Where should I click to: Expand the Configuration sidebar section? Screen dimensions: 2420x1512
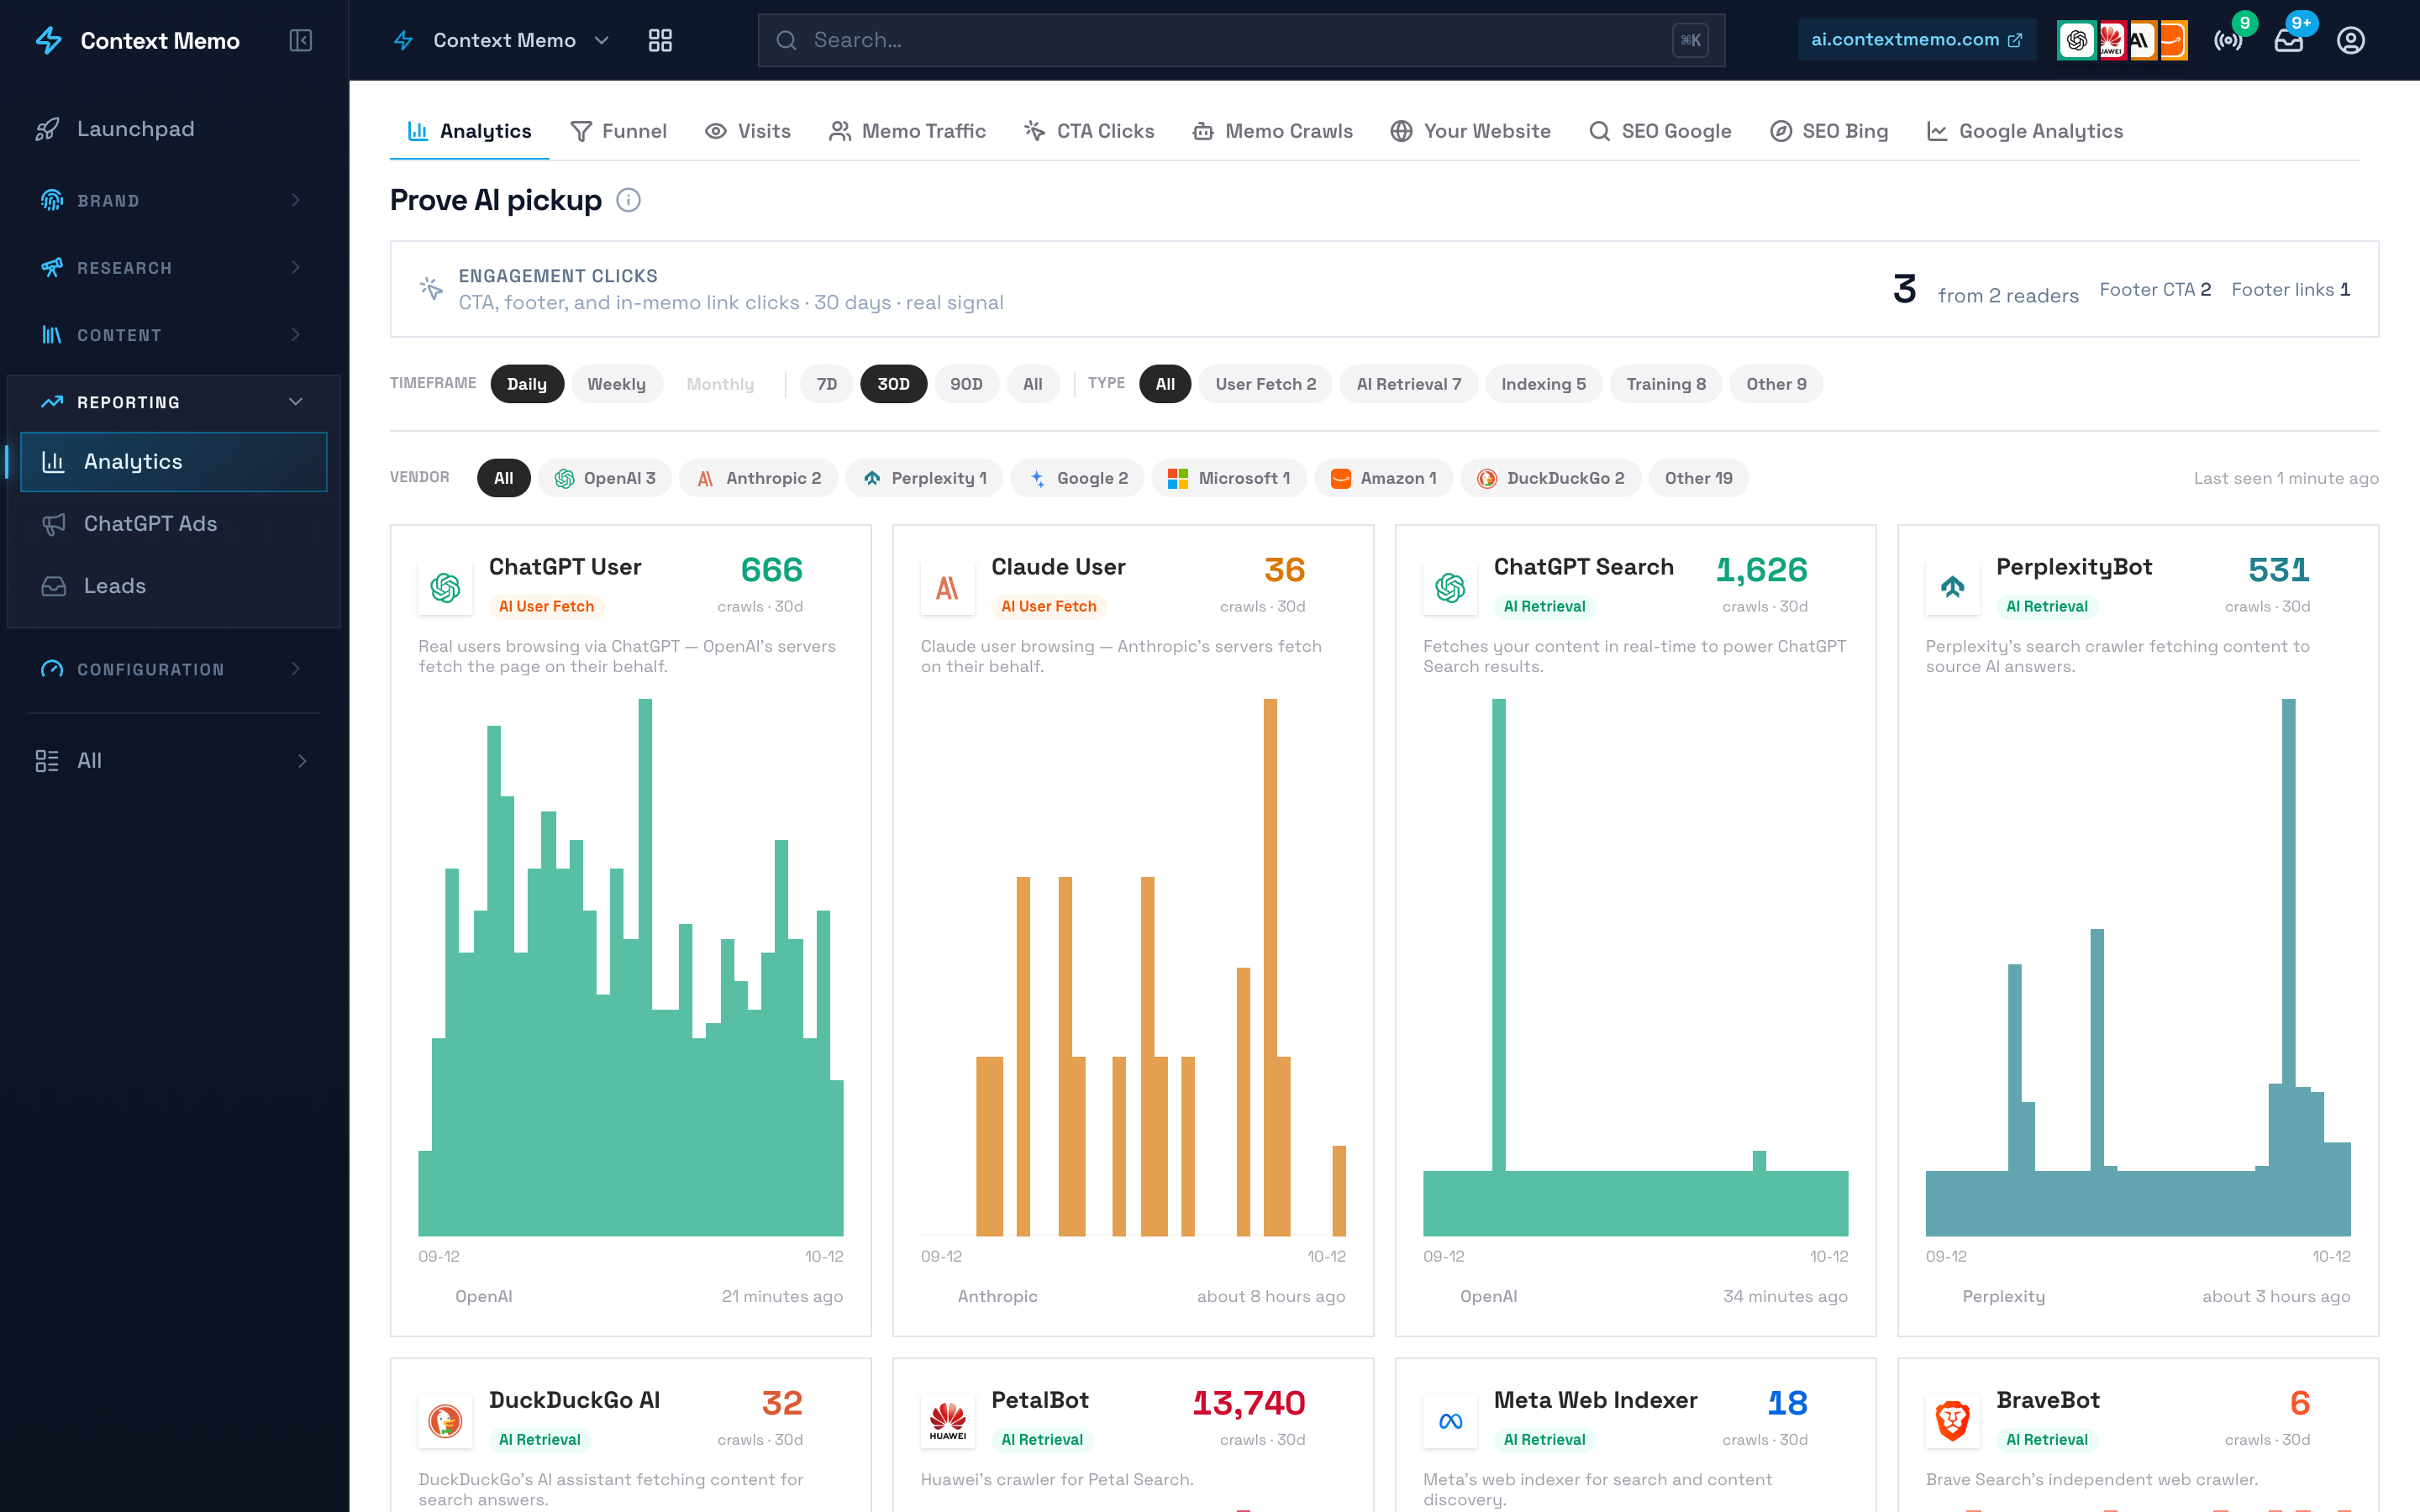pos(172,669)
